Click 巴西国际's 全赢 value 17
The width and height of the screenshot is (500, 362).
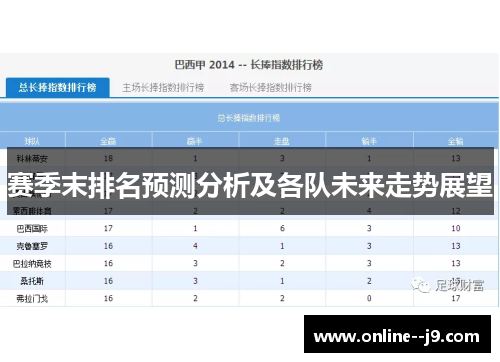[x=108, y=228]
